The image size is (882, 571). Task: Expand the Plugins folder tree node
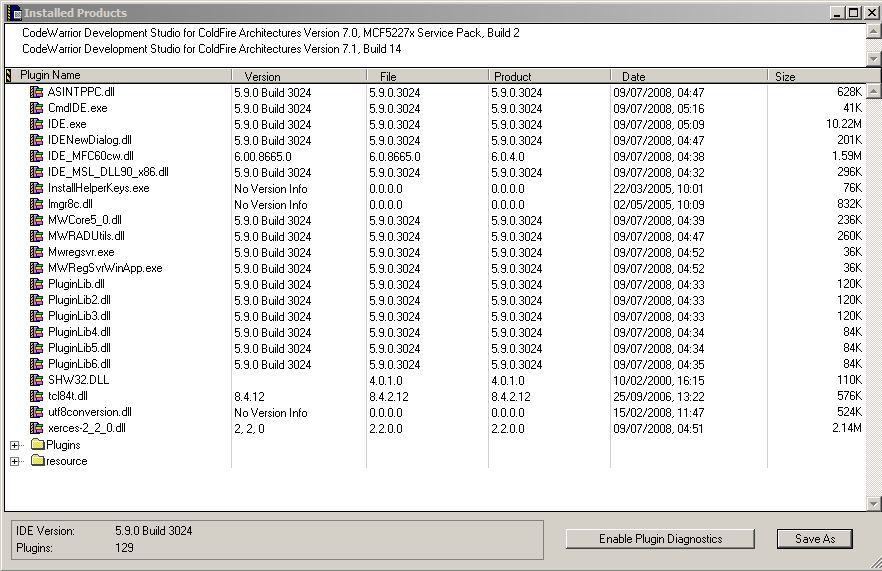pyautogui.click(x=15, y=446)
